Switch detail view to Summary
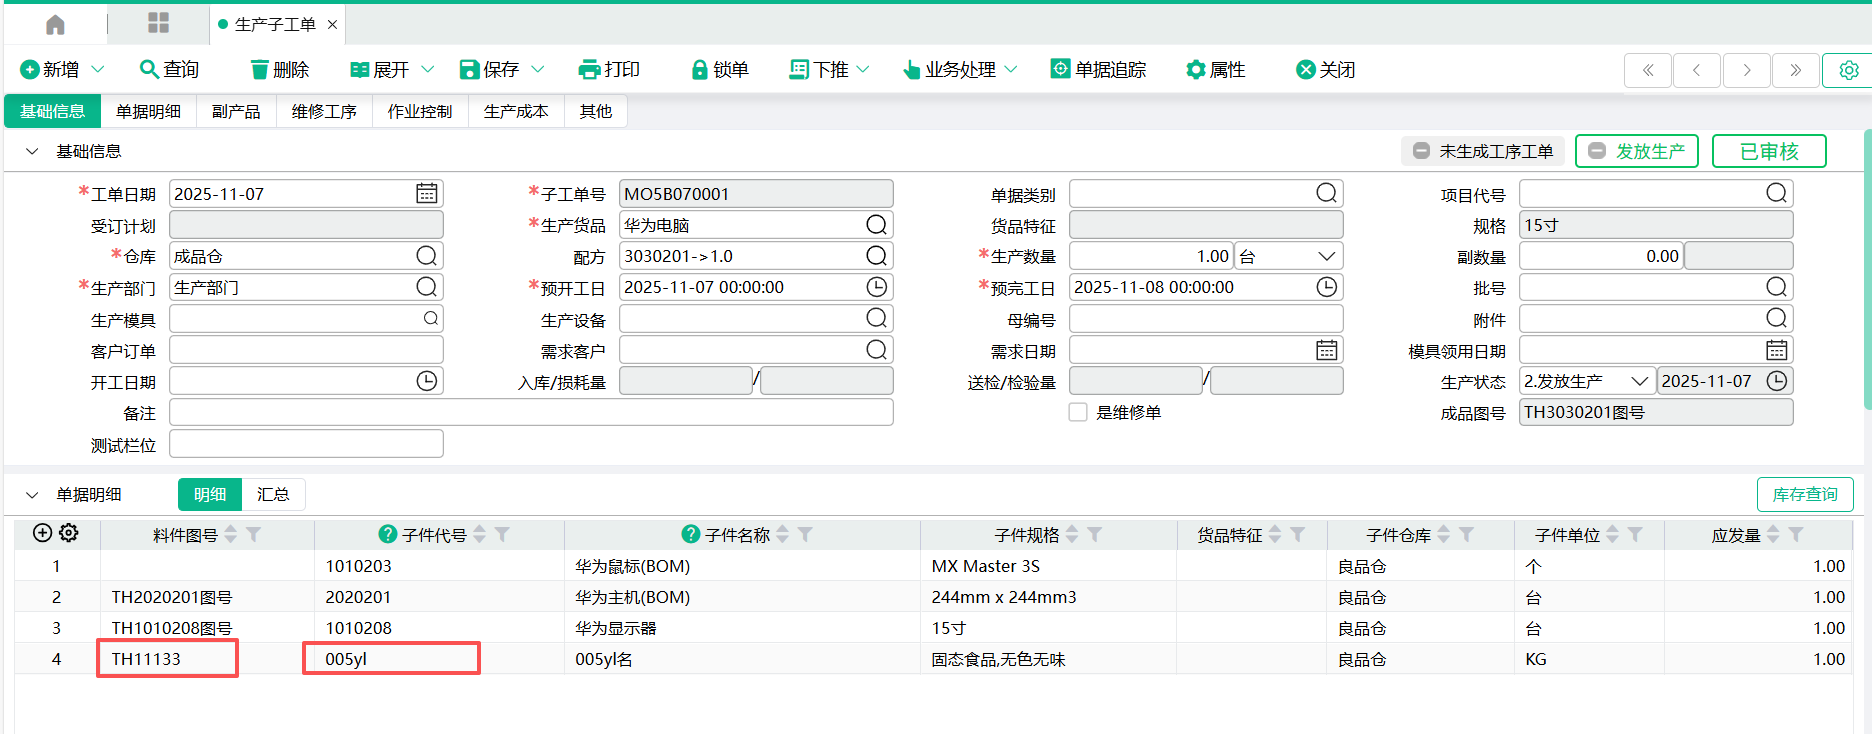1872x734 pixels. point(272,494)
